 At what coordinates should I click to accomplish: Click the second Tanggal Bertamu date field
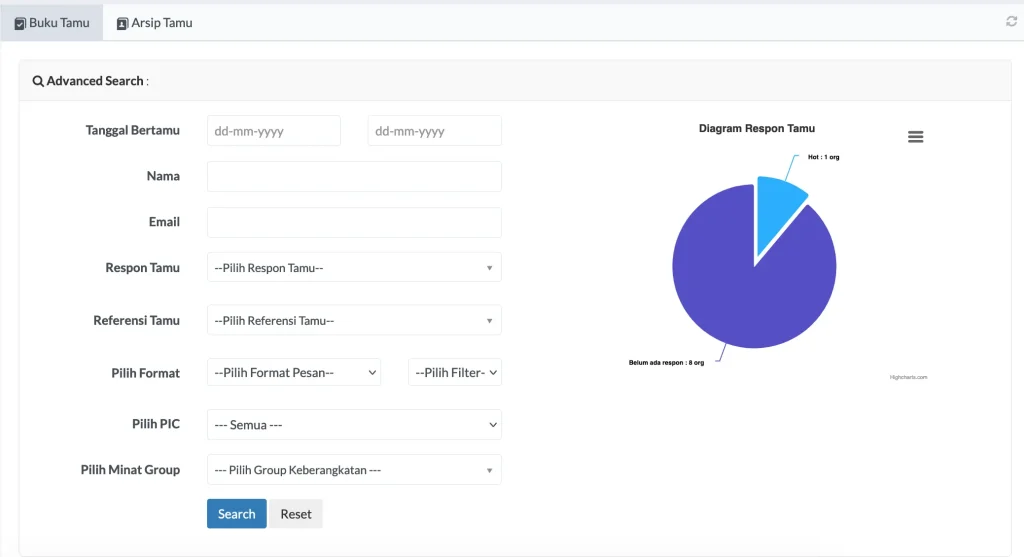pyautogui.click(x=434, y=131)
